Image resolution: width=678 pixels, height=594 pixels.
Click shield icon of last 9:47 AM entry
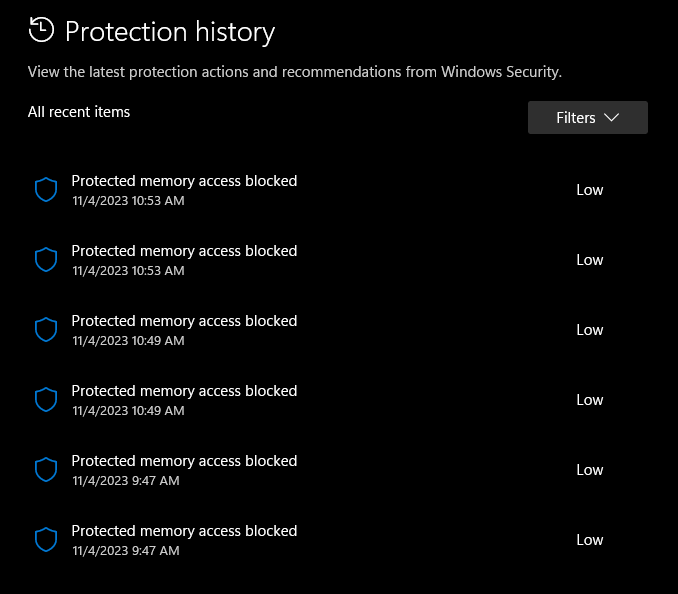[x=46, y=540]
